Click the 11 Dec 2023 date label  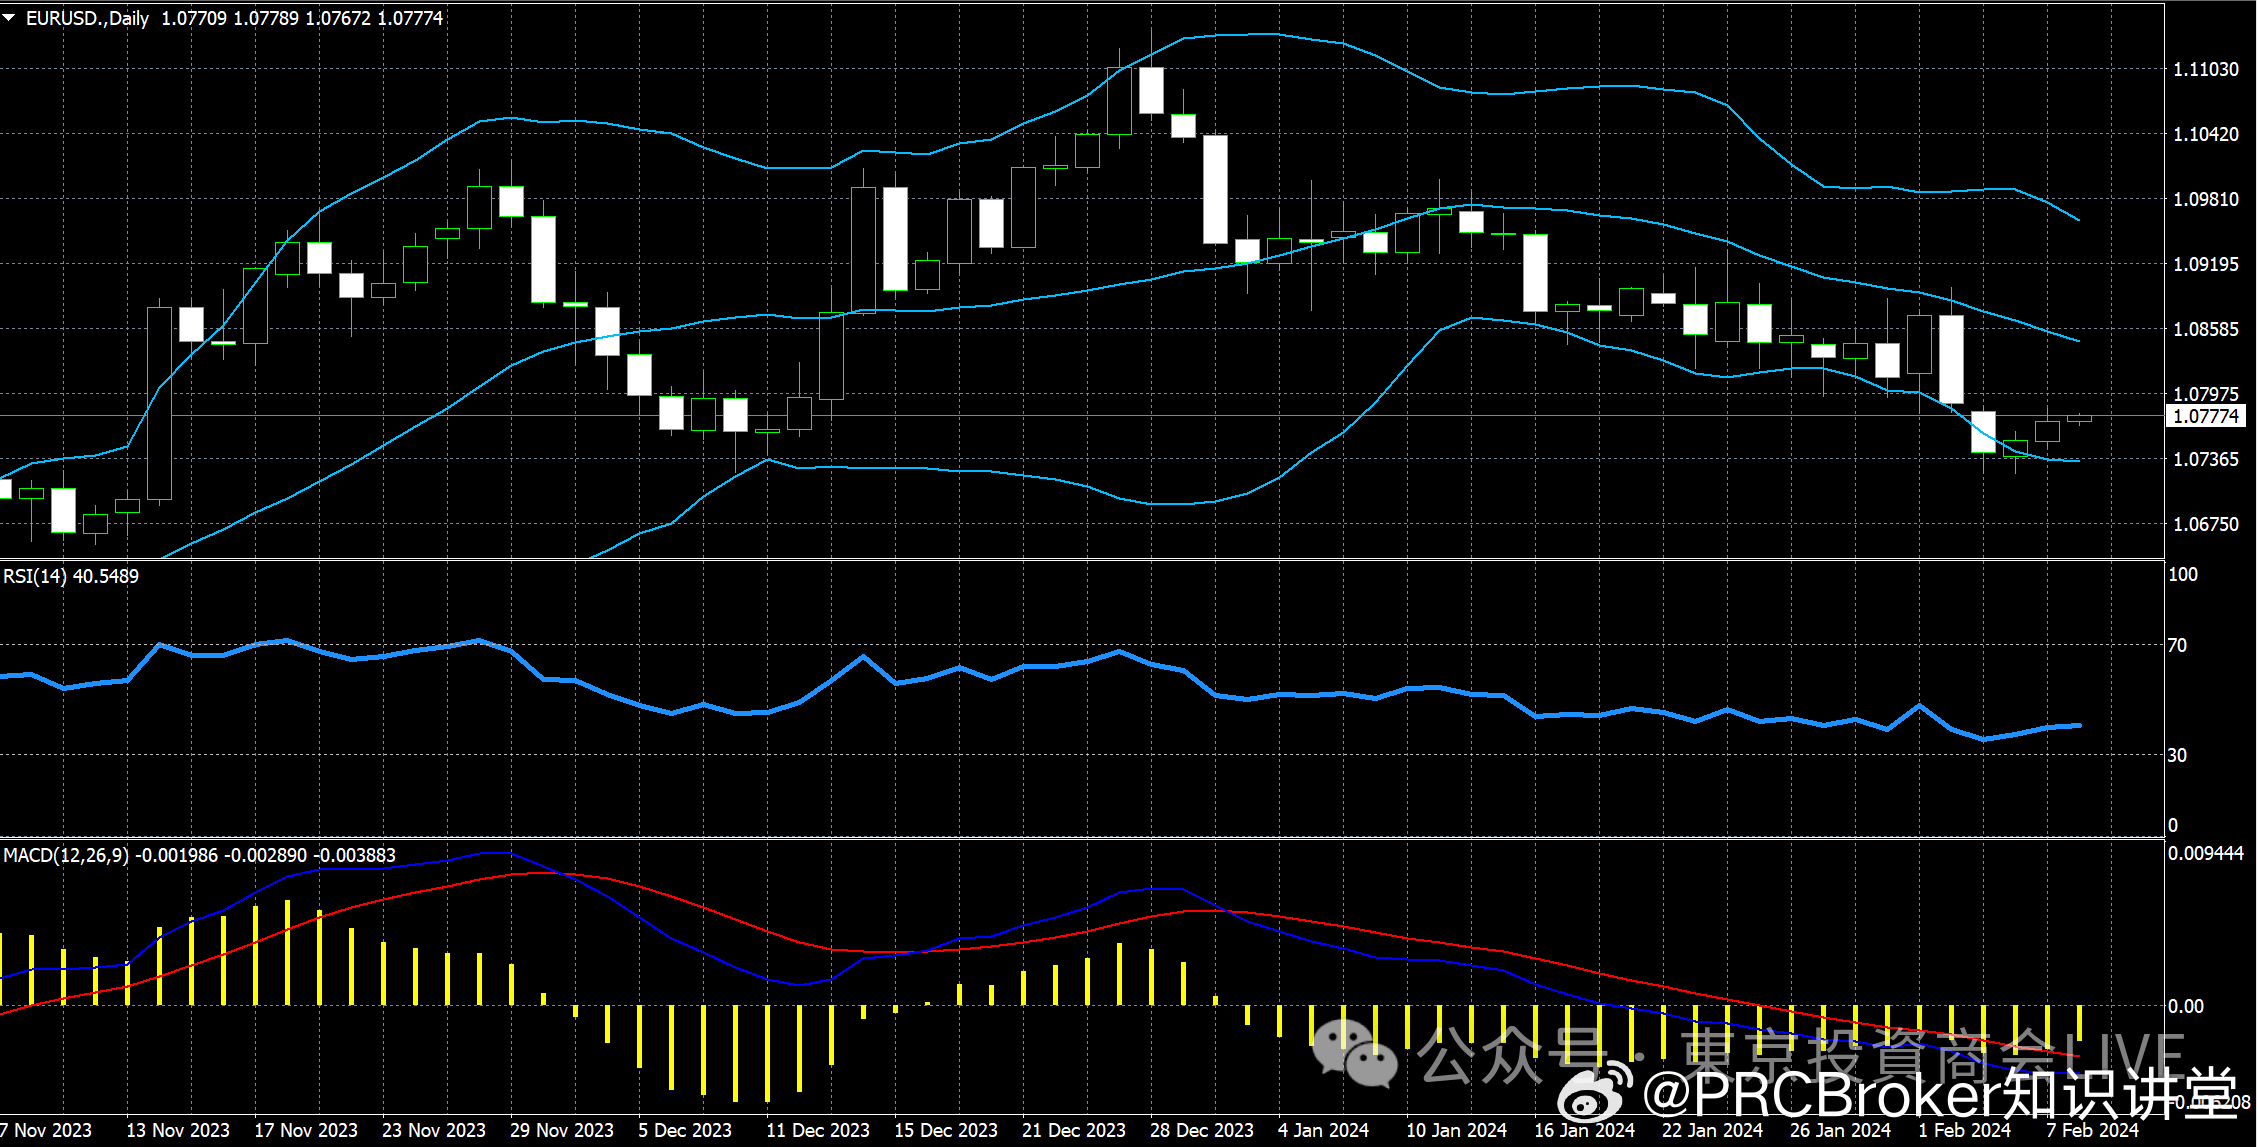pos(818,1130)
